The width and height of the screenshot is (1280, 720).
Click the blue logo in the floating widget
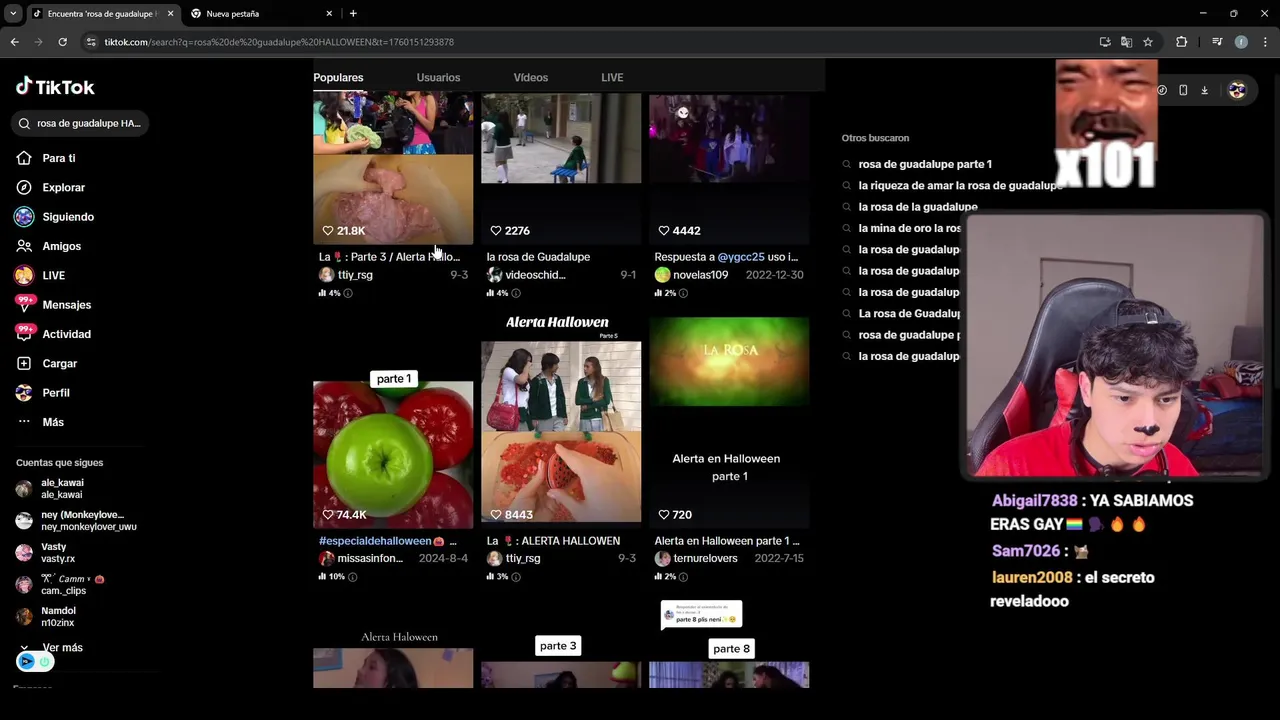(27, 662)
